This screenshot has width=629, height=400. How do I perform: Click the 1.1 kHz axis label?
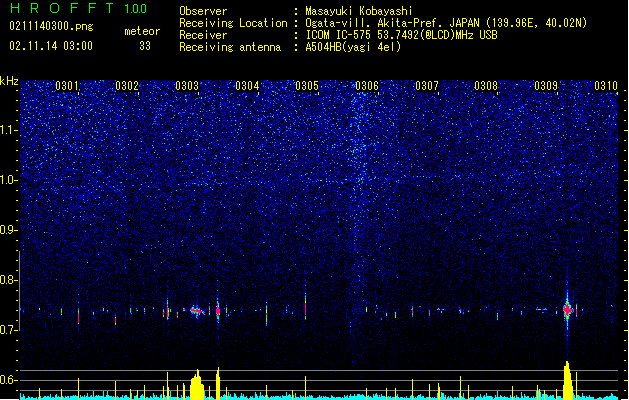tap(9, 130)
